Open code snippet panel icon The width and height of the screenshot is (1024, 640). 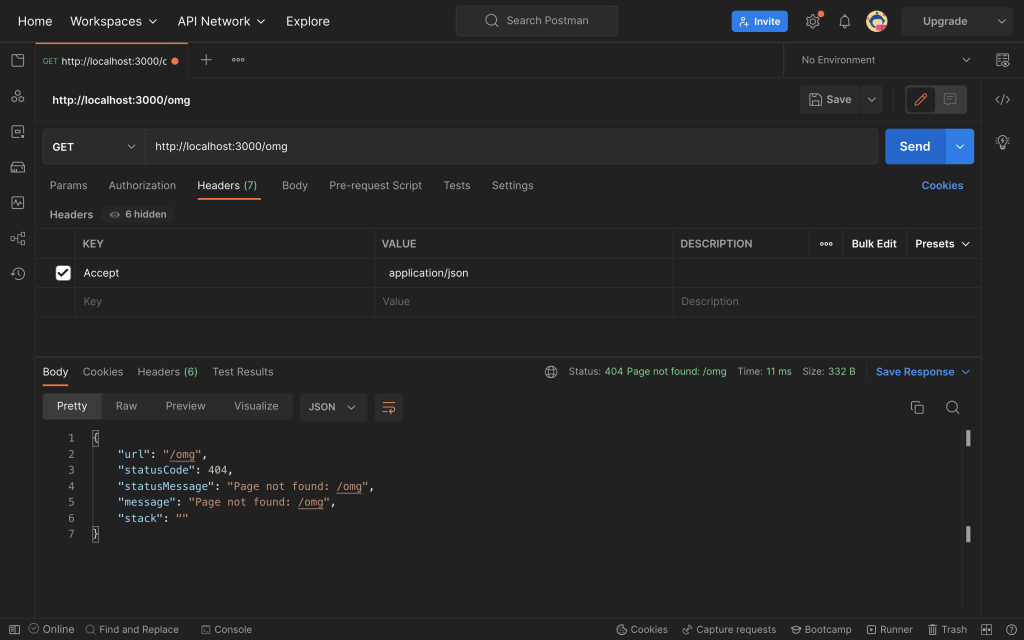click(x=1002, y=99)
